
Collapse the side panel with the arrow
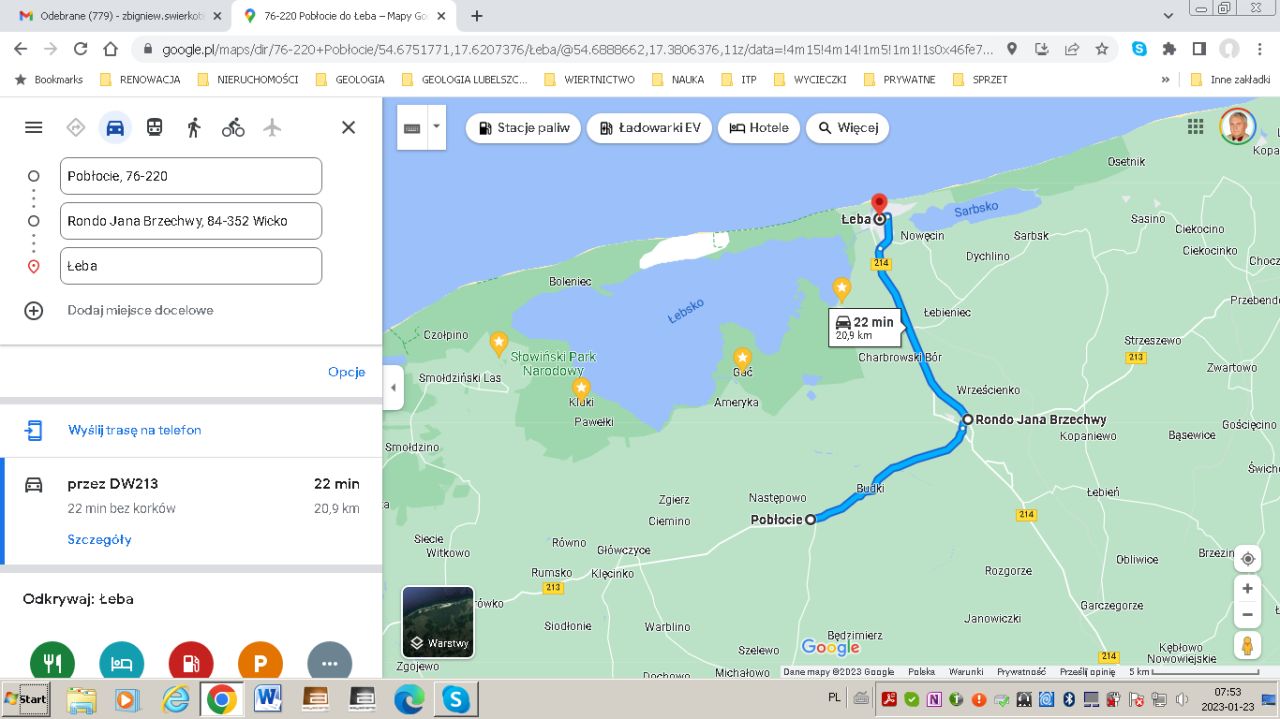393,388
